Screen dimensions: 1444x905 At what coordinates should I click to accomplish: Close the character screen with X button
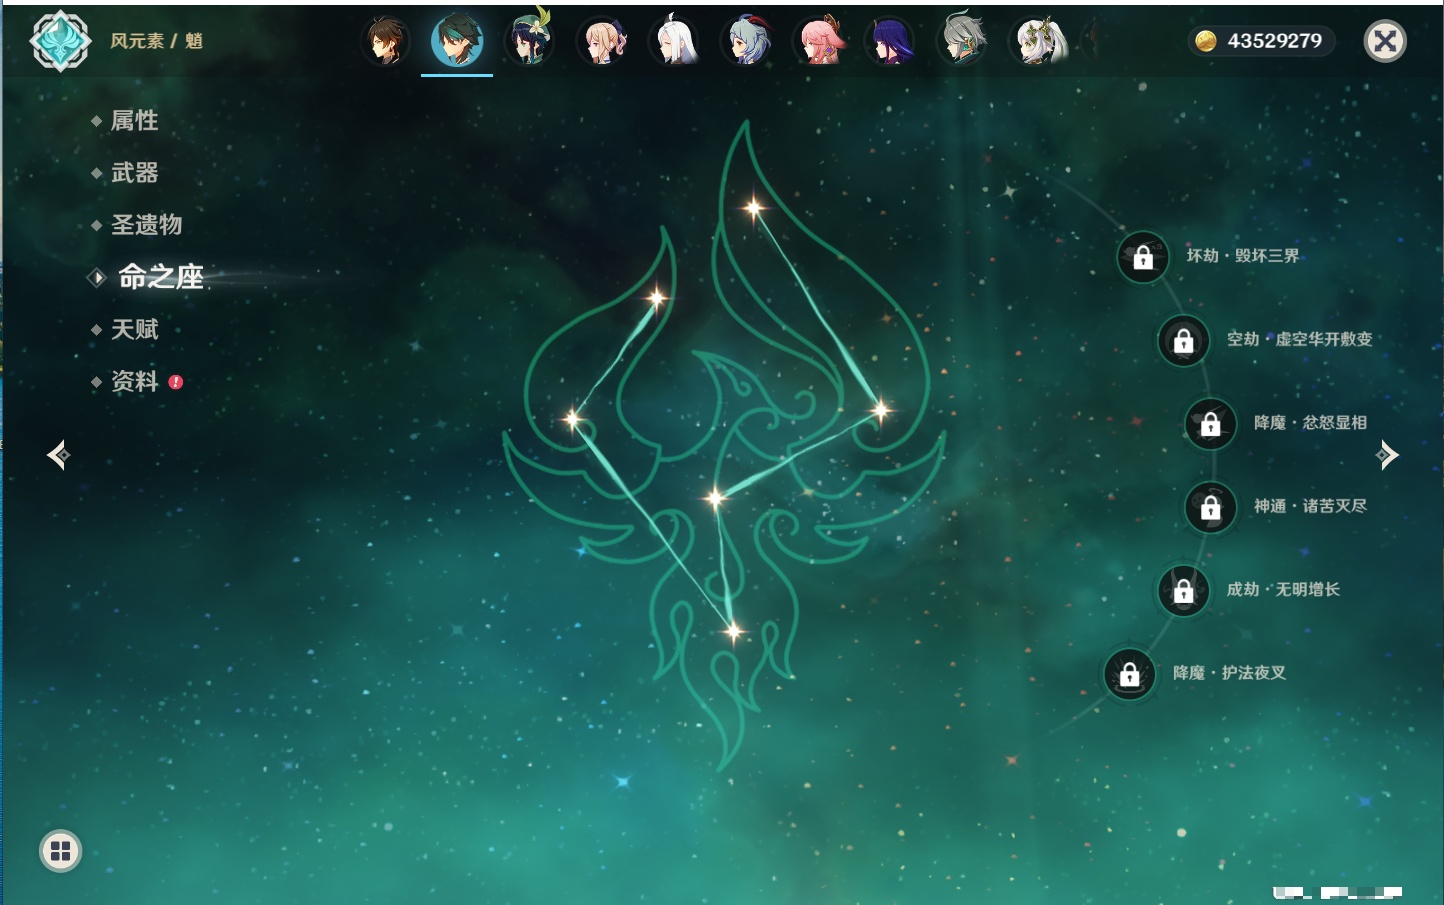[x=1385, y=41]
